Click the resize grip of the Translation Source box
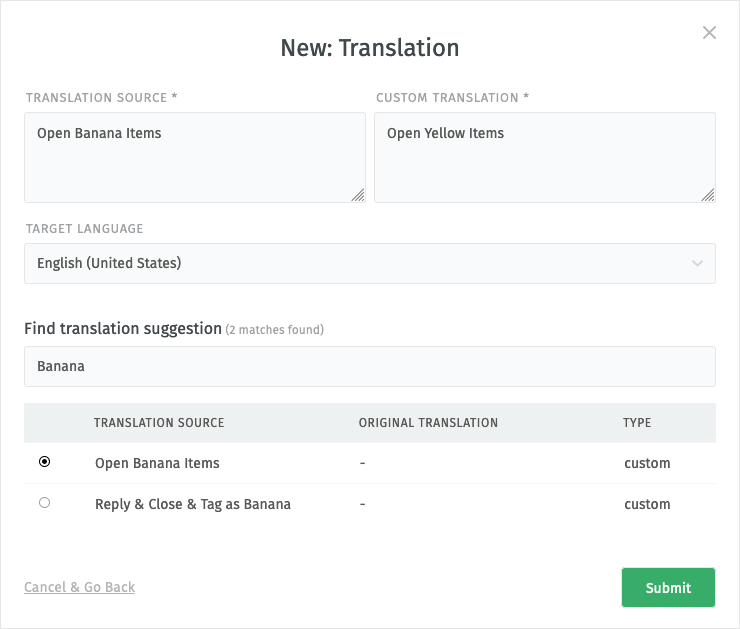Screen dimensions: 740x629 click(358, 195)
